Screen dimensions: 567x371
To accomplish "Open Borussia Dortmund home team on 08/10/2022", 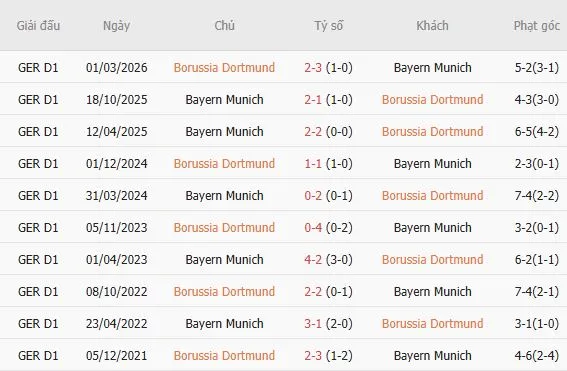I will [x=224, y=291].
